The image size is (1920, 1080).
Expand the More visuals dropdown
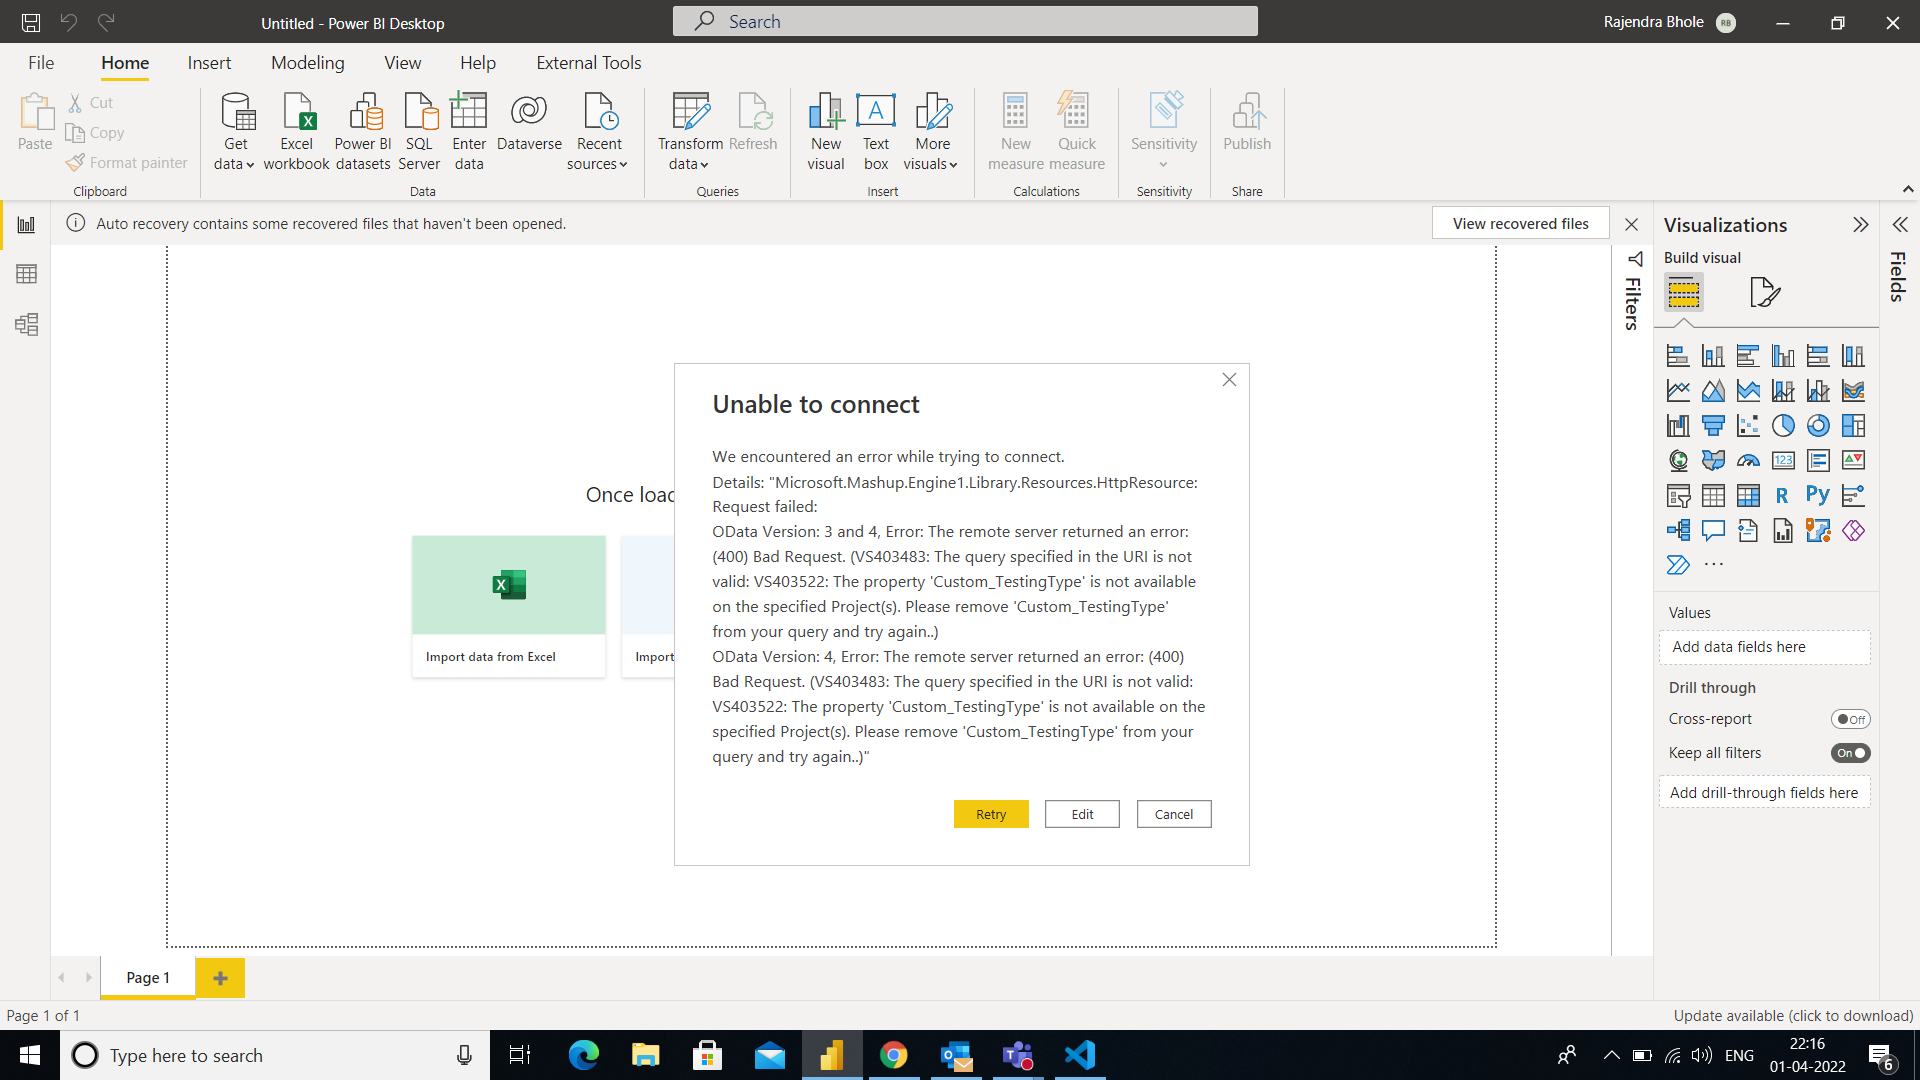[x=952, y=165]
